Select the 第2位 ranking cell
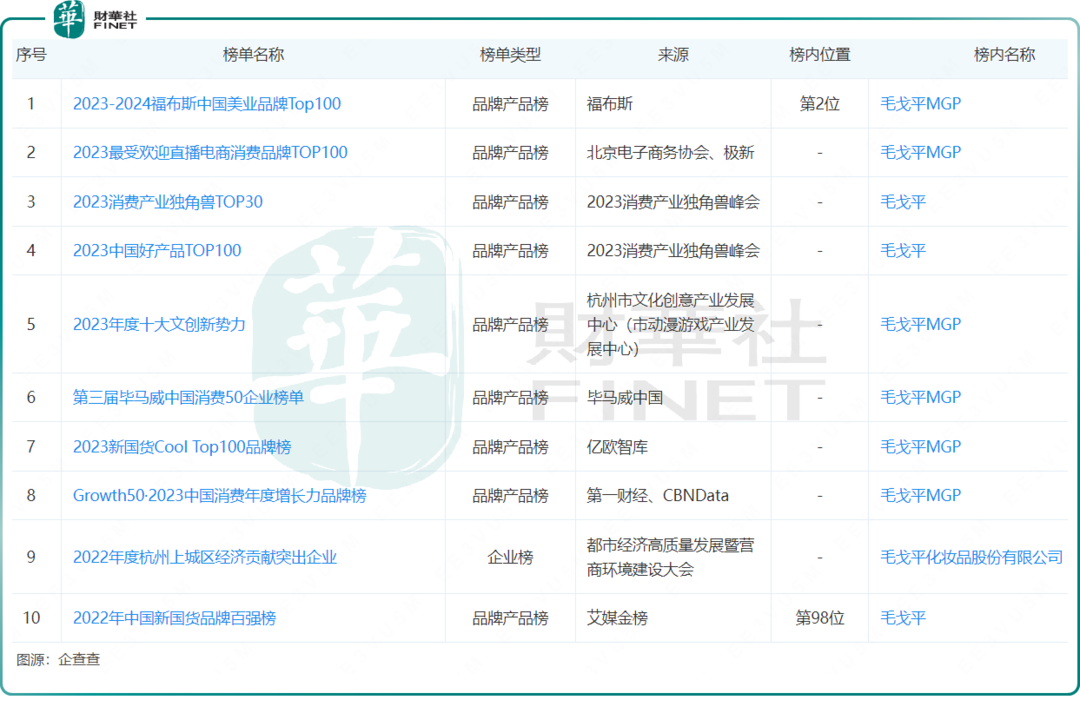 tap(819, 104)
